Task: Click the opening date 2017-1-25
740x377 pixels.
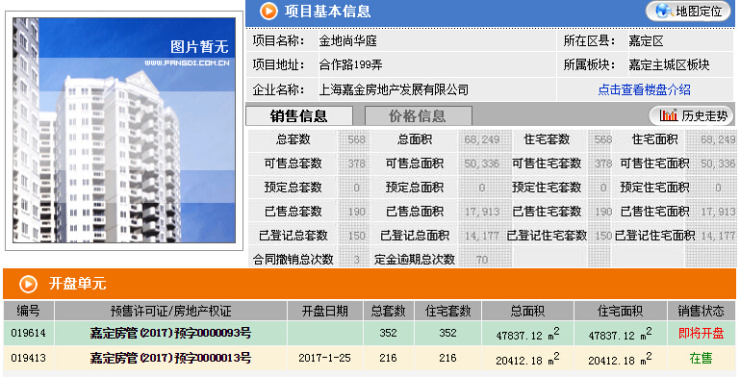Action: click(x=325, y=358)
